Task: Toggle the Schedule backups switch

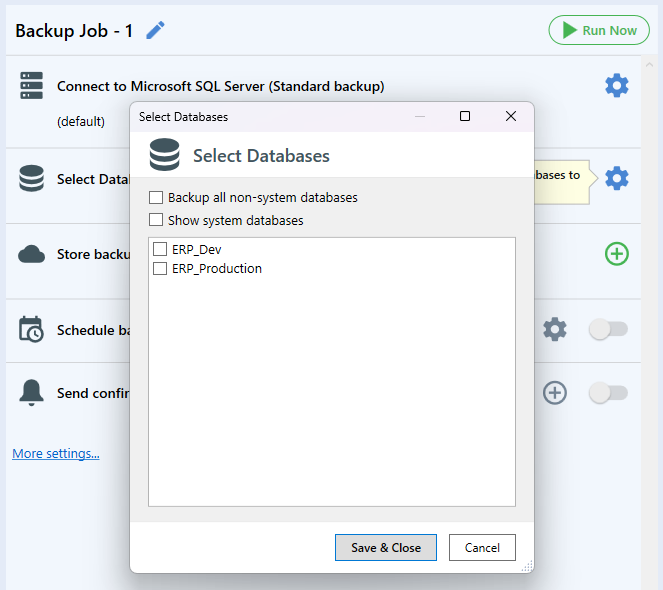Action: click(x=608, y=329)
